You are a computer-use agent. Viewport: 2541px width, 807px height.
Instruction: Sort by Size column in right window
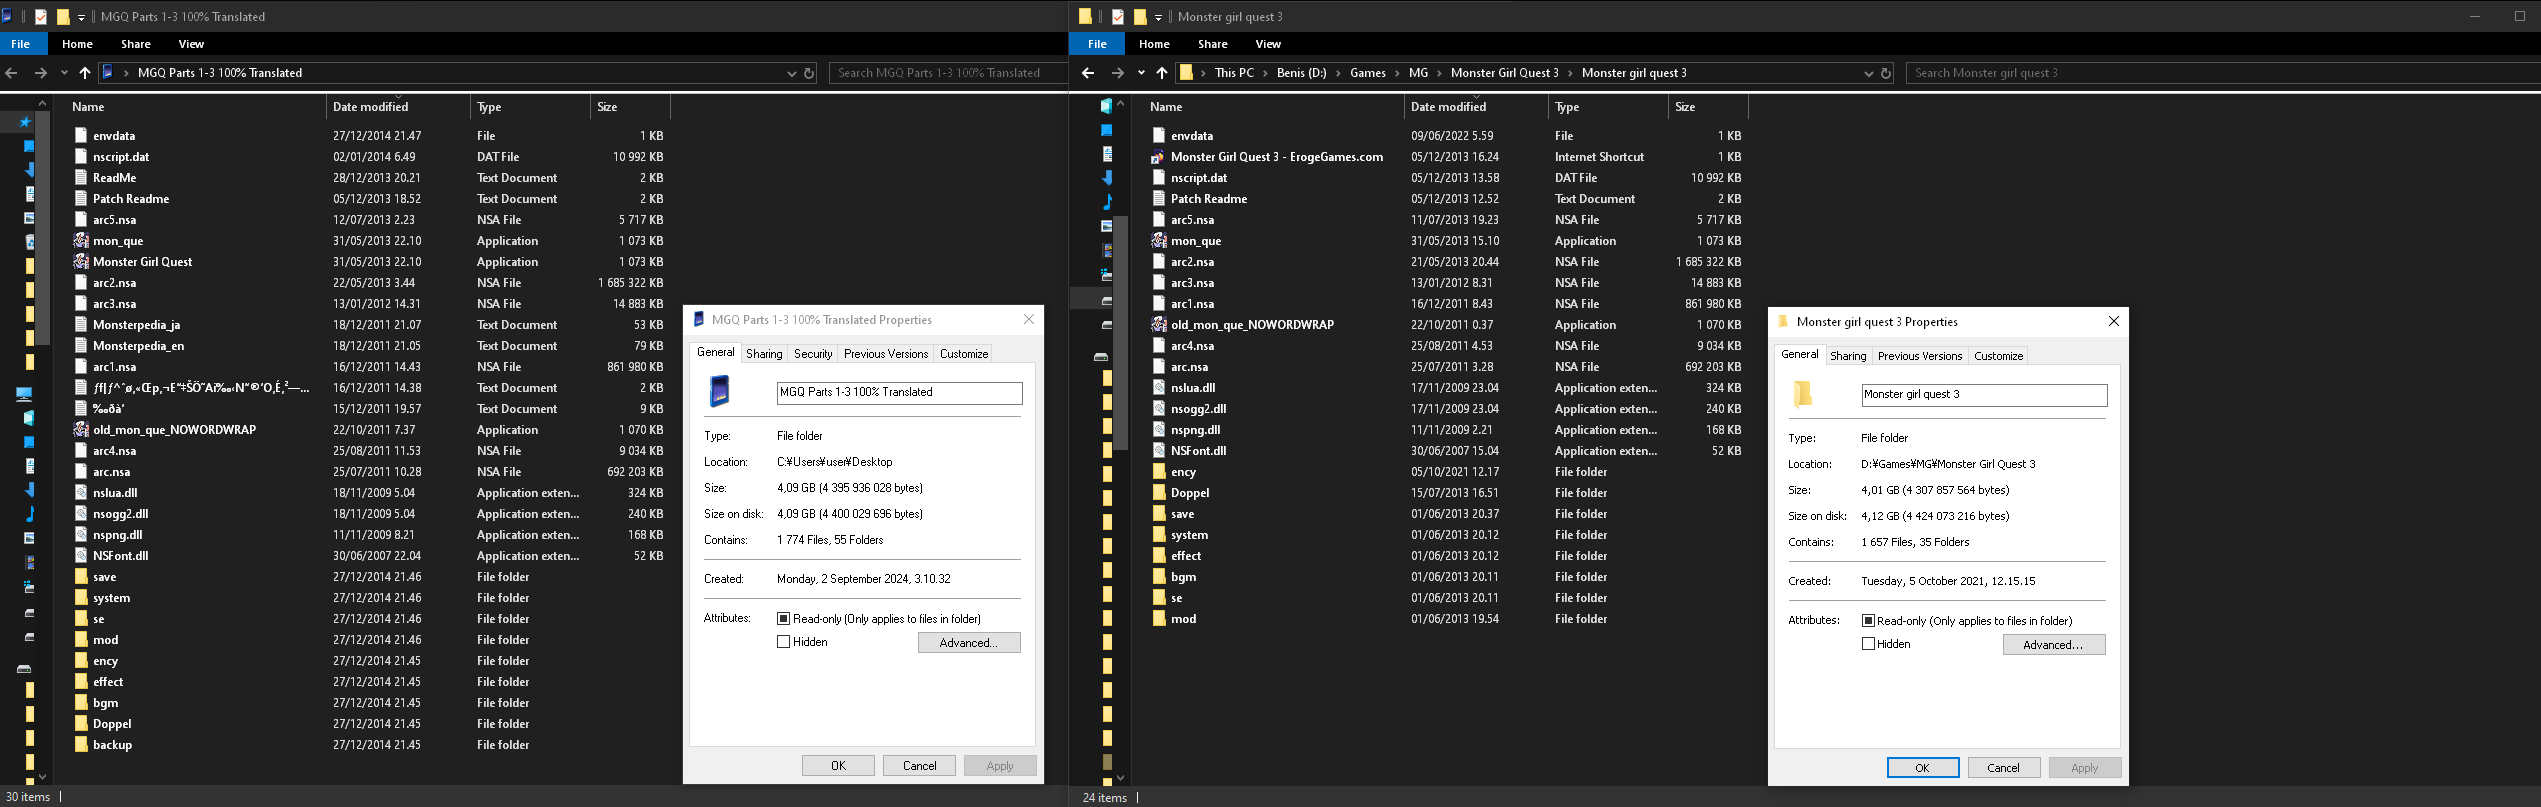click(1708, 107)
